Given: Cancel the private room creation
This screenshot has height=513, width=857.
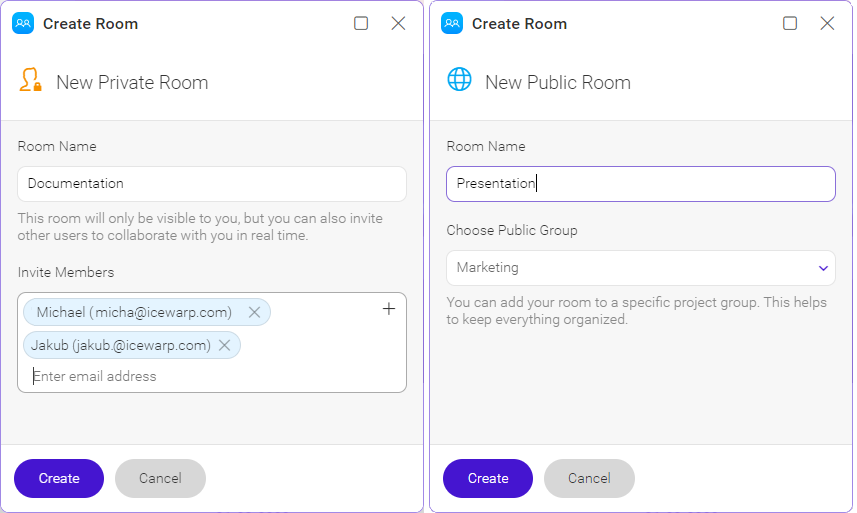Looking at the screenshot, I should point(160,478).
